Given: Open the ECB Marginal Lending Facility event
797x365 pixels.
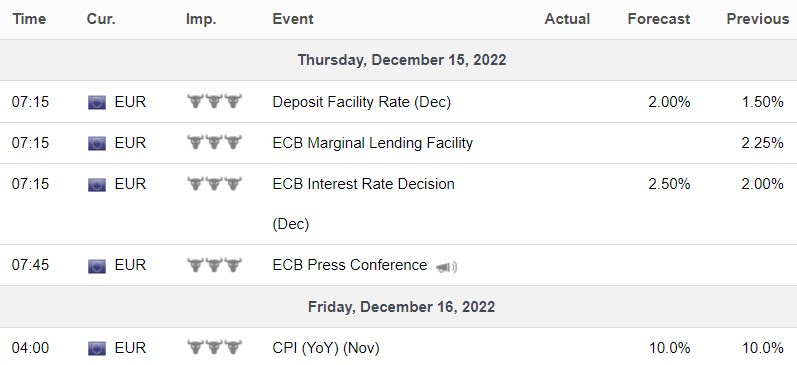Looking at the screenshot, I should tap(373, 143).
